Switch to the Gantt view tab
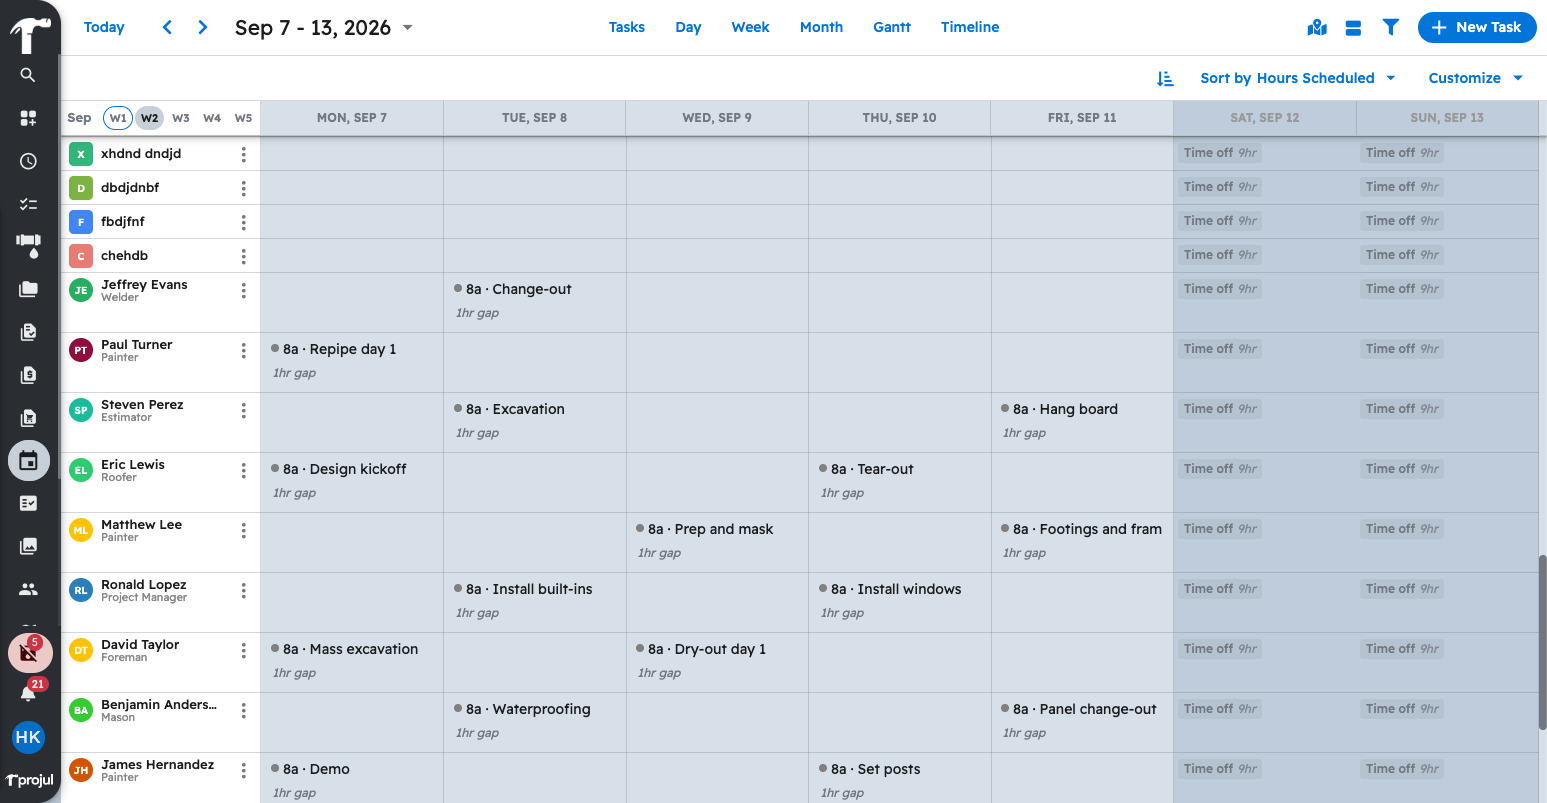 click(891, 27)
